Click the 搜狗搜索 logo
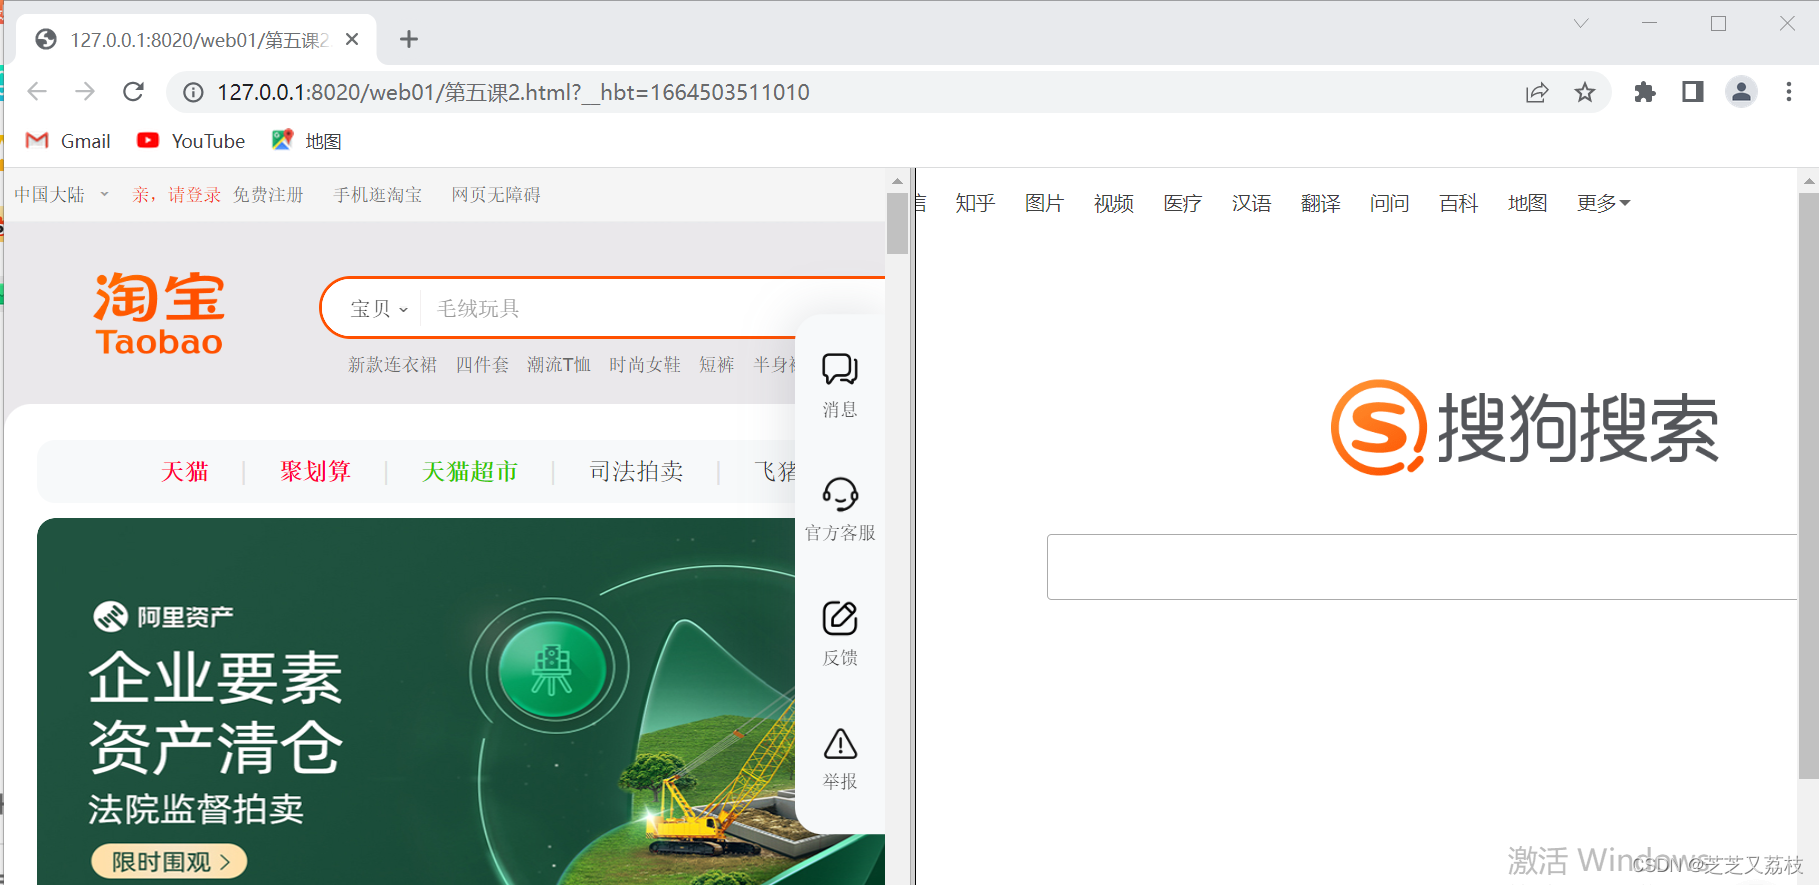The width and height of the screenshot is (1819, 885). pos(1524,428)
